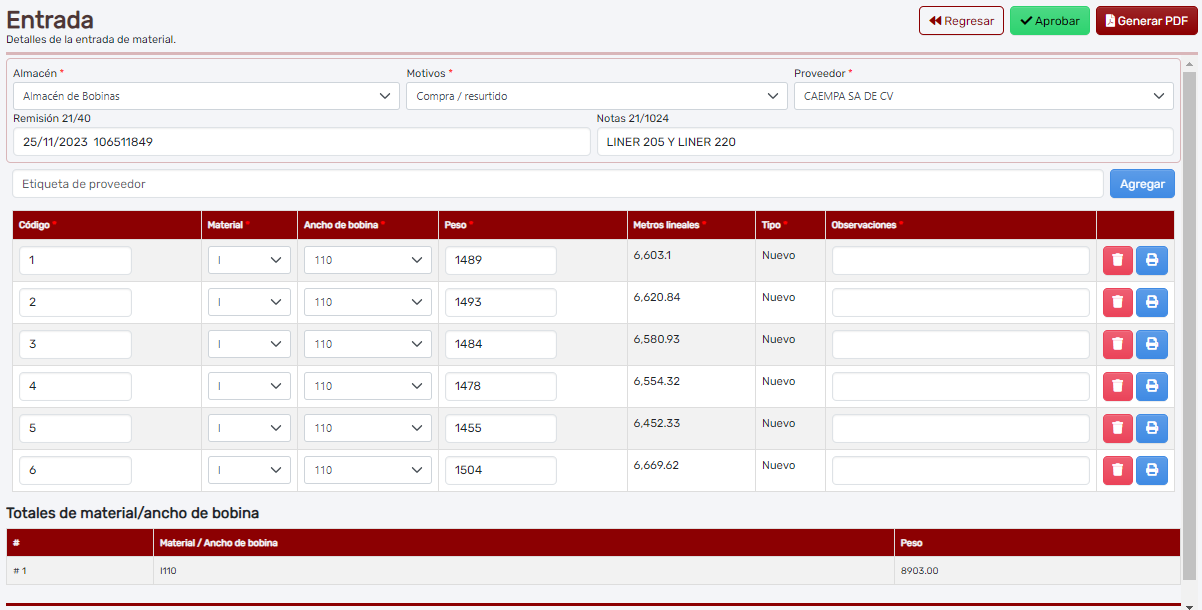Delete the row with weight 1504

point(1117,470)
